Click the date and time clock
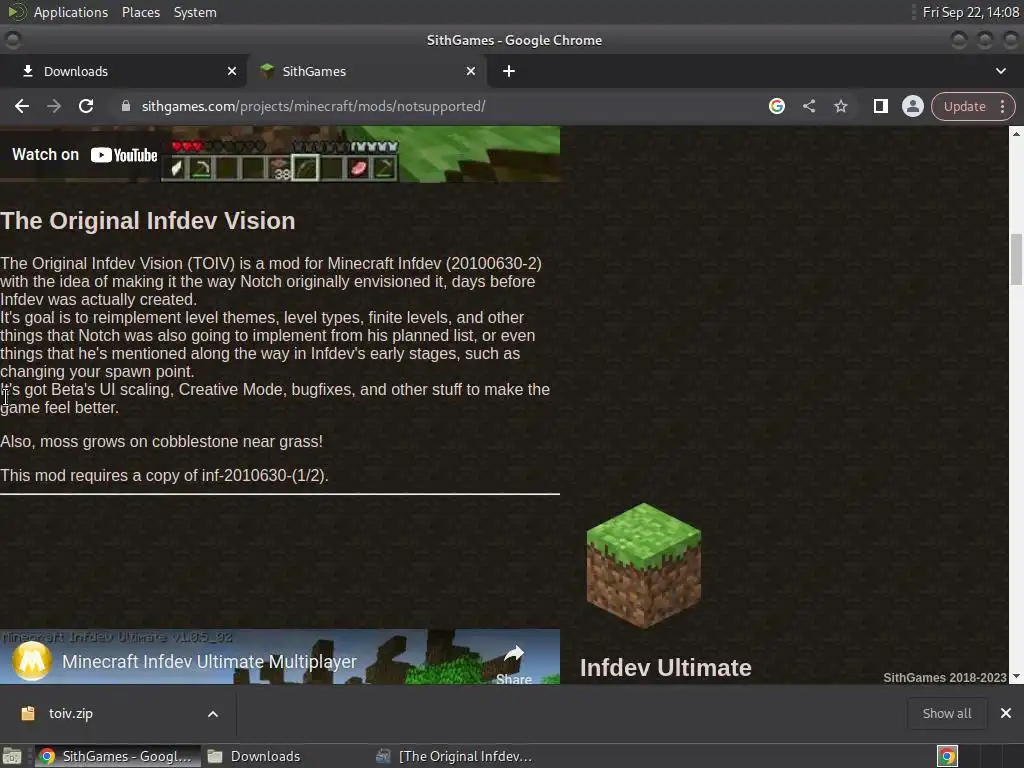Image resolution: width=1024 pixels, height=768 pixels. coord(970,12)
